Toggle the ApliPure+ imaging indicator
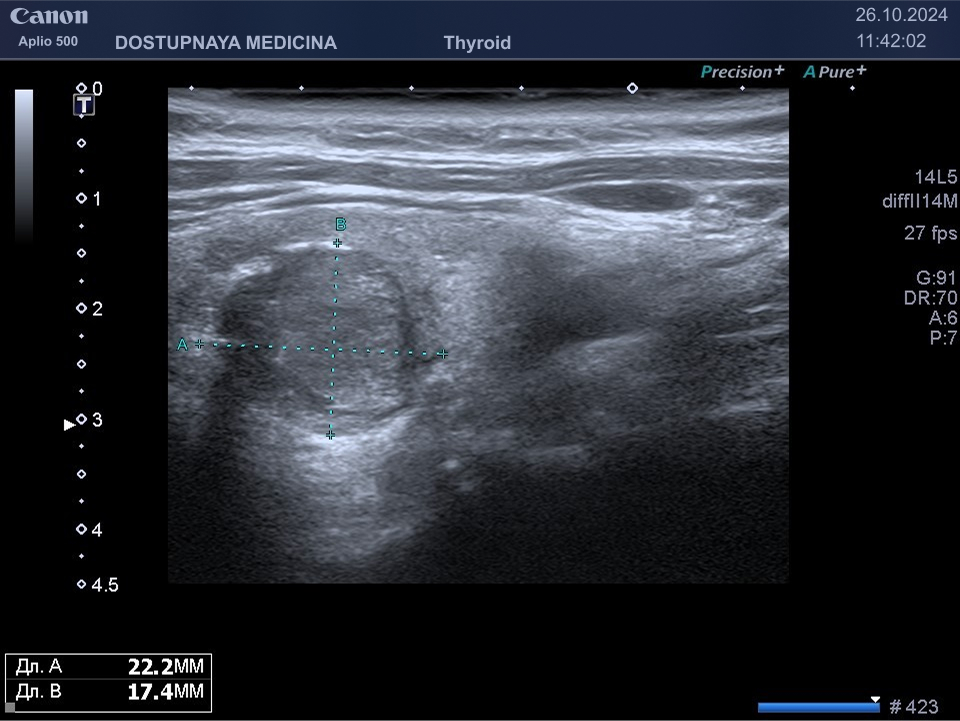The image size is (960, 721). 835,71
